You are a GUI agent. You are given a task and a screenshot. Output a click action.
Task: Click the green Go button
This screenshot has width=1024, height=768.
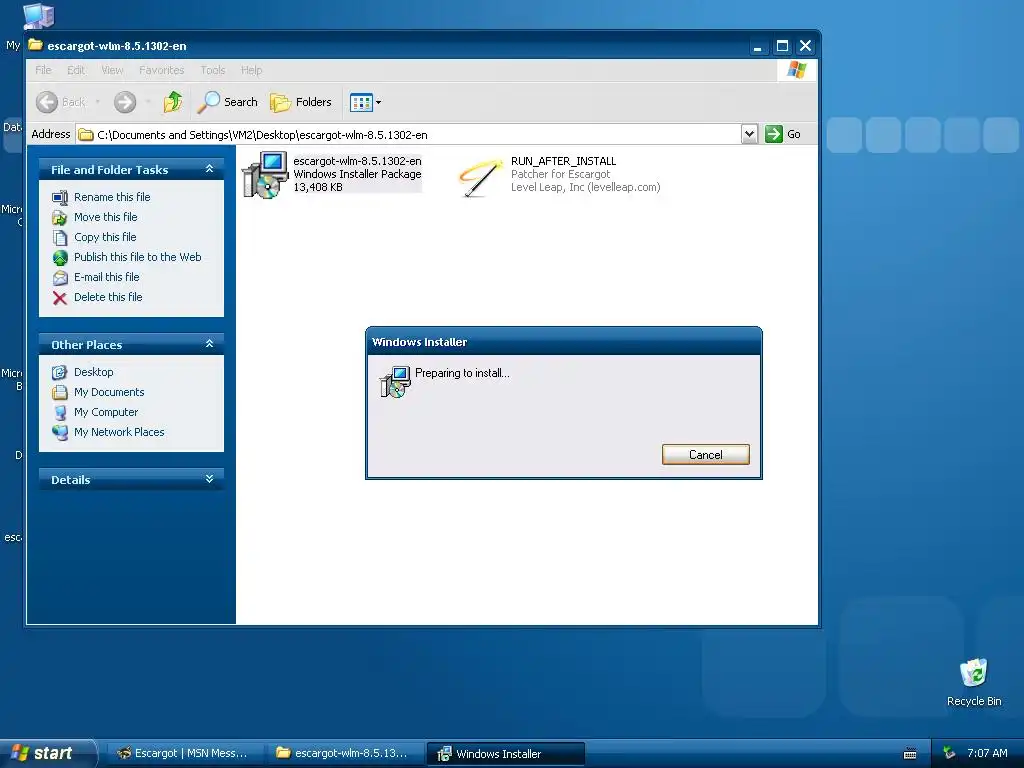(x=783, y=135)
